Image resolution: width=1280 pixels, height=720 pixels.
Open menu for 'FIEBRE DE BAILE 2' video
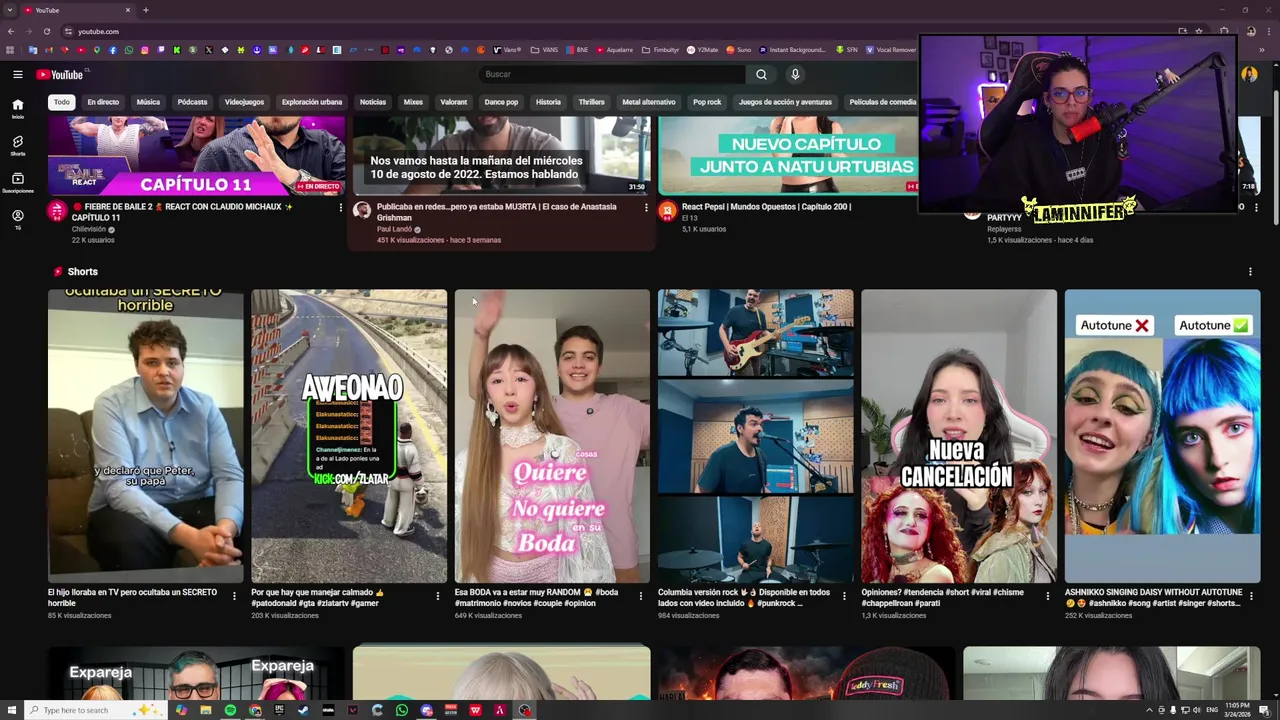[x=340, y=208]
